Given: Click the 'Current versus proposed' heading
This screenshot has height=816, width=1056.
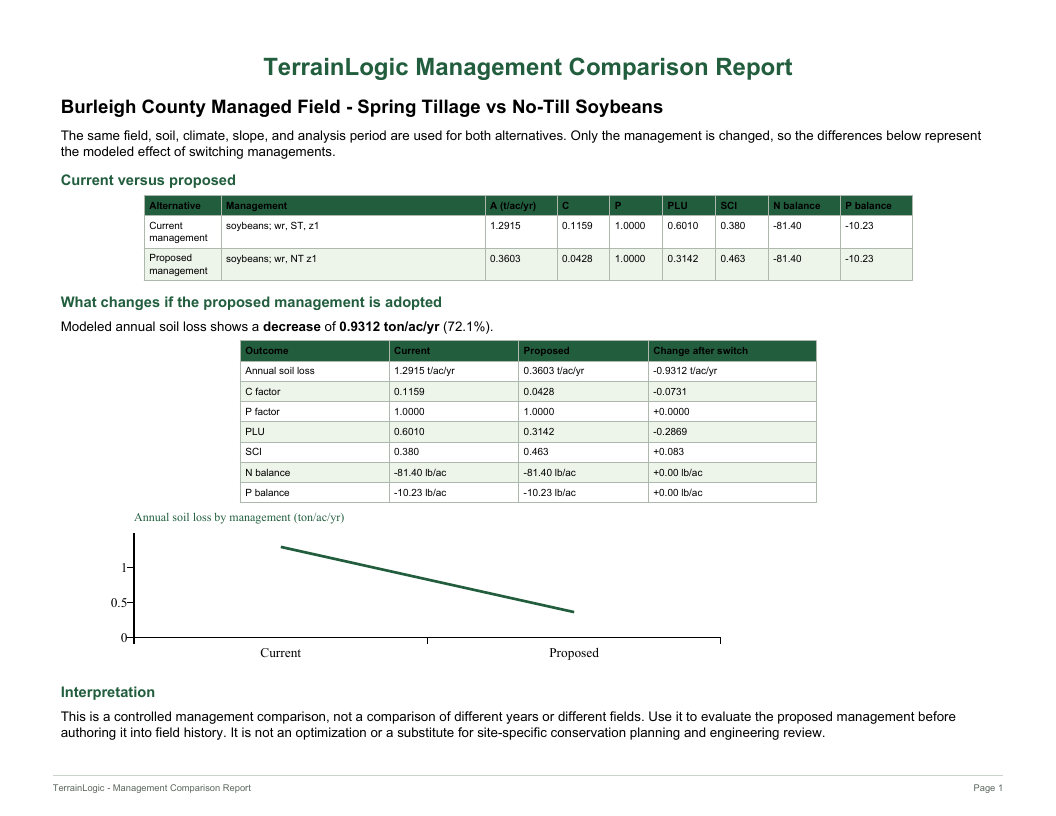Looking at the screenshot, I should [148, 180].
